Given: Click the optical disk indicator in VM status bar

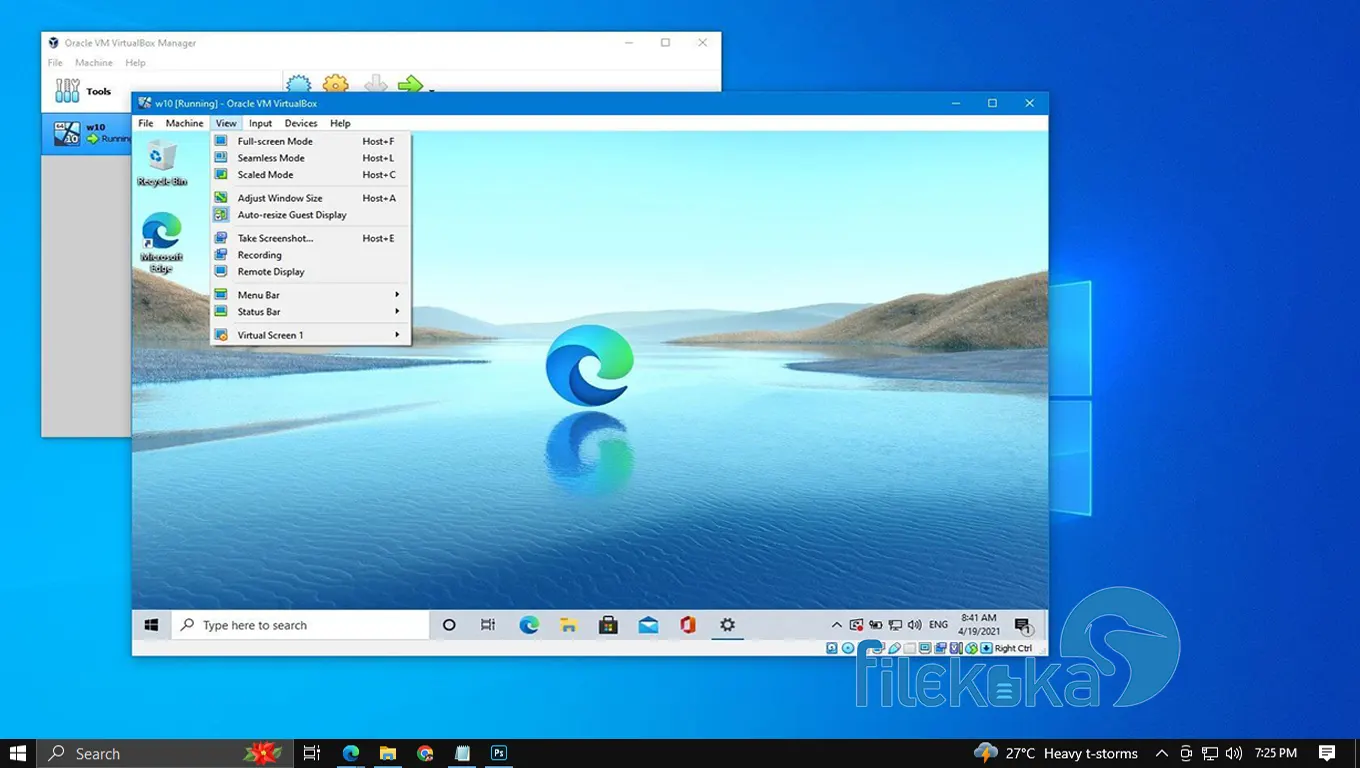Looking at the screenshot, I should pyautogui.click(x=848, y=648).
